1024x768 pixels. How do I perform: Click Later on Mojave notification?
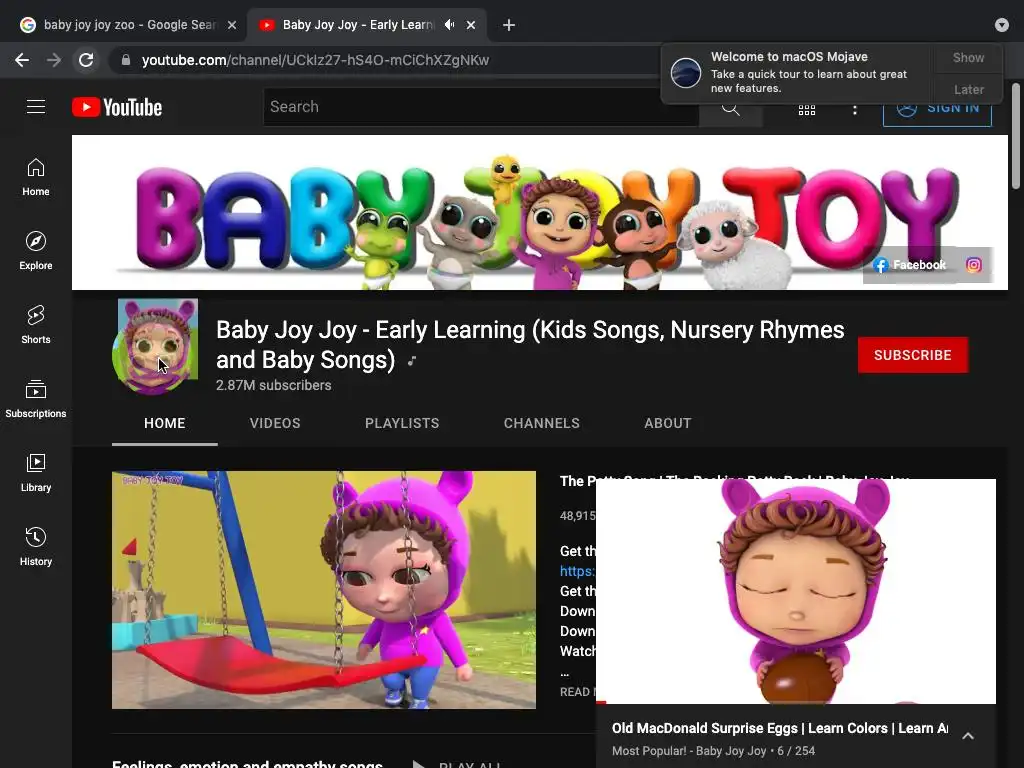pos(968,89)
